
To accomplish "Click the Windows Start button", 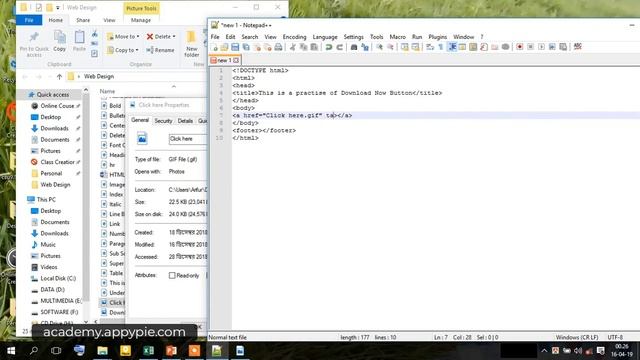I will (x=11, y=351).
